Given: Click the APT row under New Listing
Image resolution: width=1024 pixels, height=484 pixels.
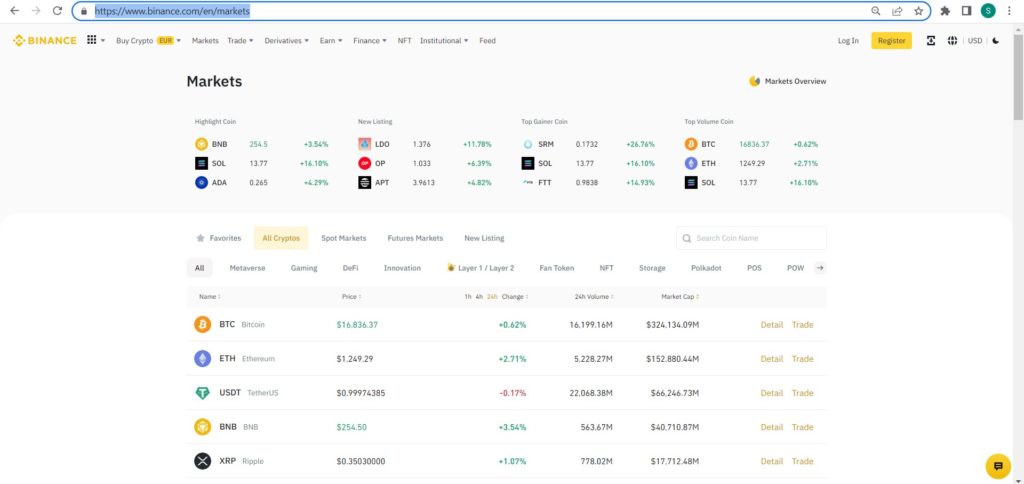Looking at the screenshot, I should click(x=424, y=183).
